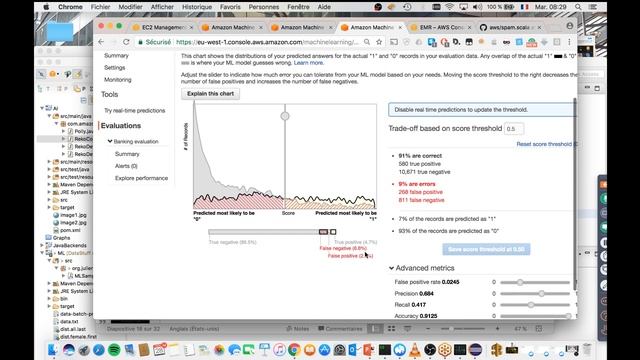Launch Spotify from the Dock
Screen dimensions: 640x360
coord(114,350)
